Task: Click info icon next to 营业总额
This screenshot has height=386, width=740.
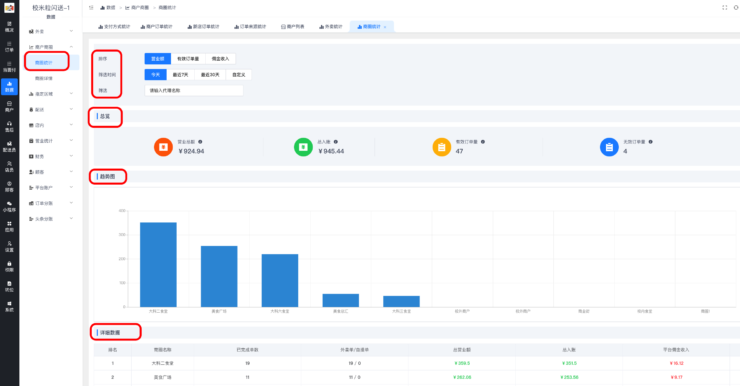Action: (200, 142)
